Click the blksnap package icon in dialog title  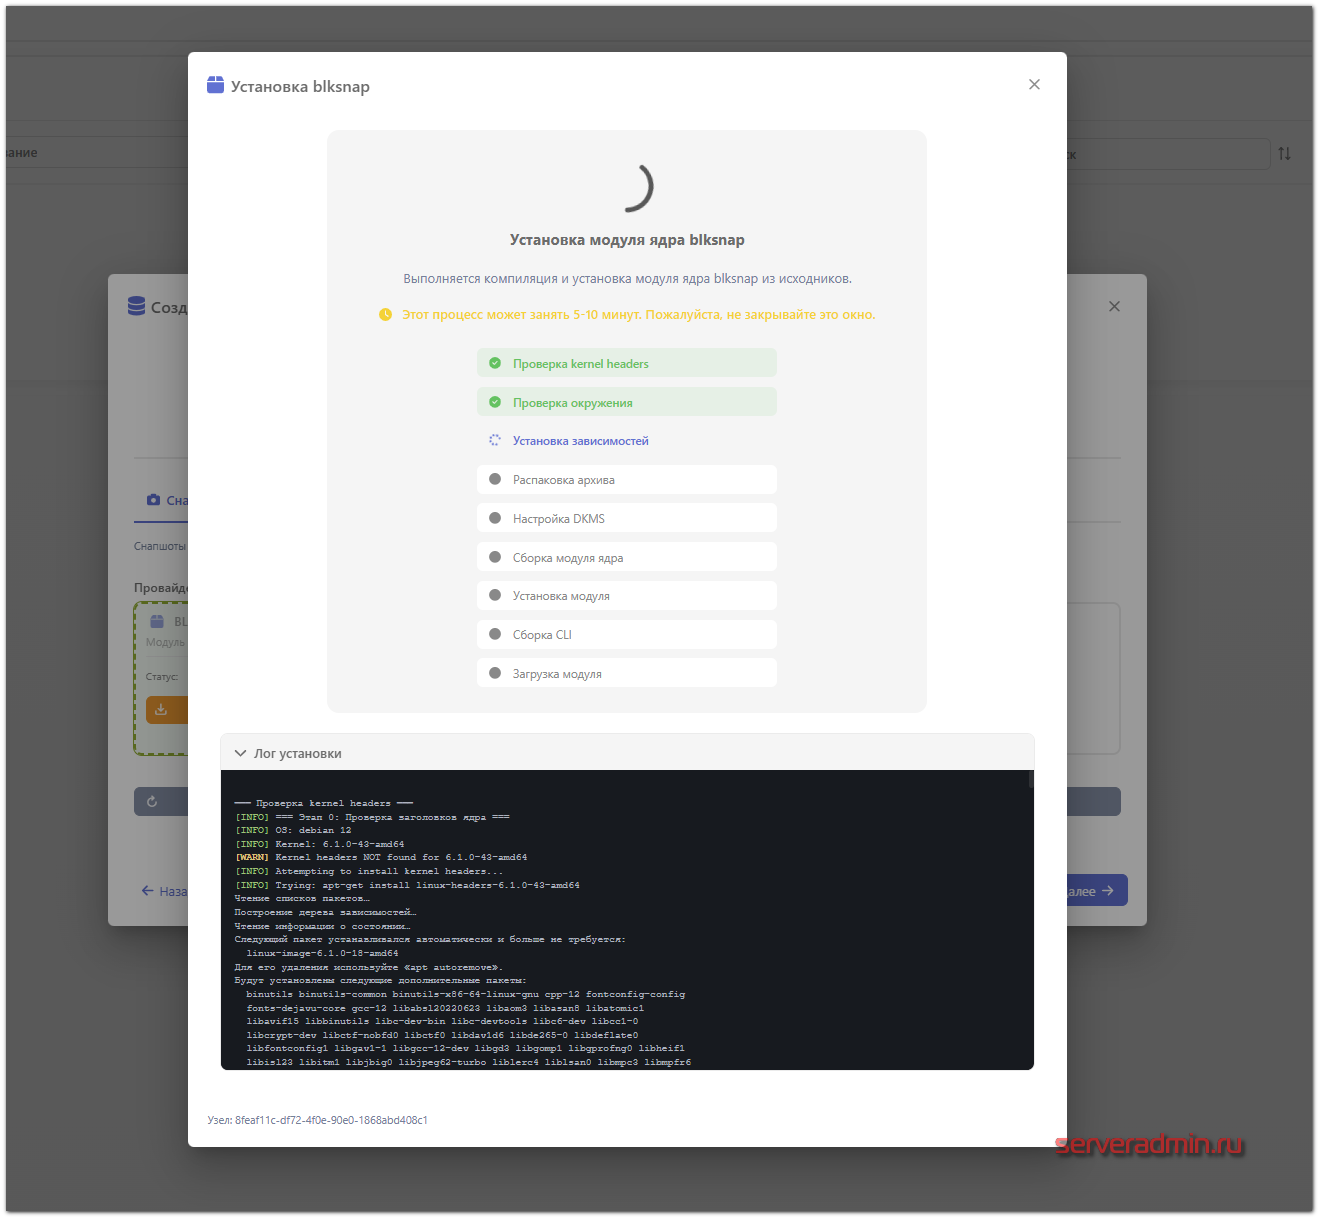coord(215,85)
